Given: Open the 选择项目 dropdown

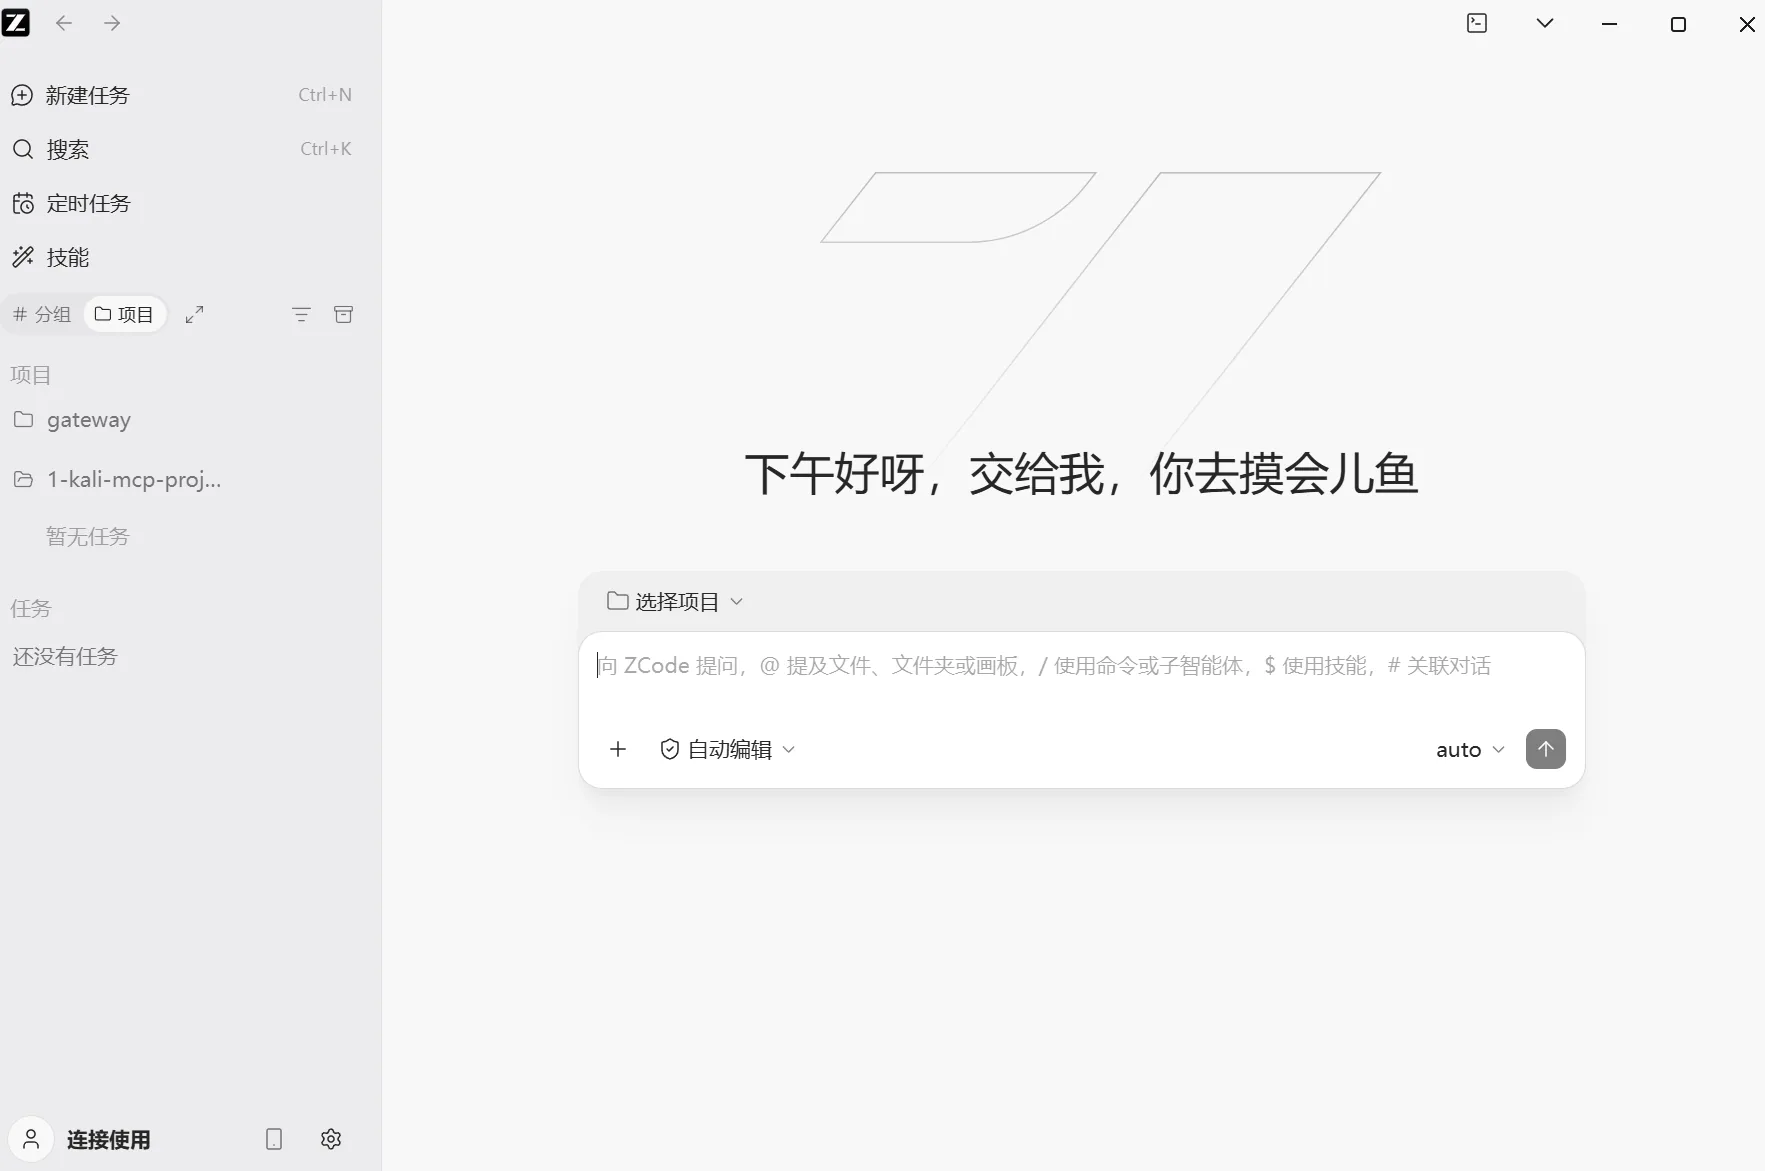Looking at the screenshot, I should point(675,602).
